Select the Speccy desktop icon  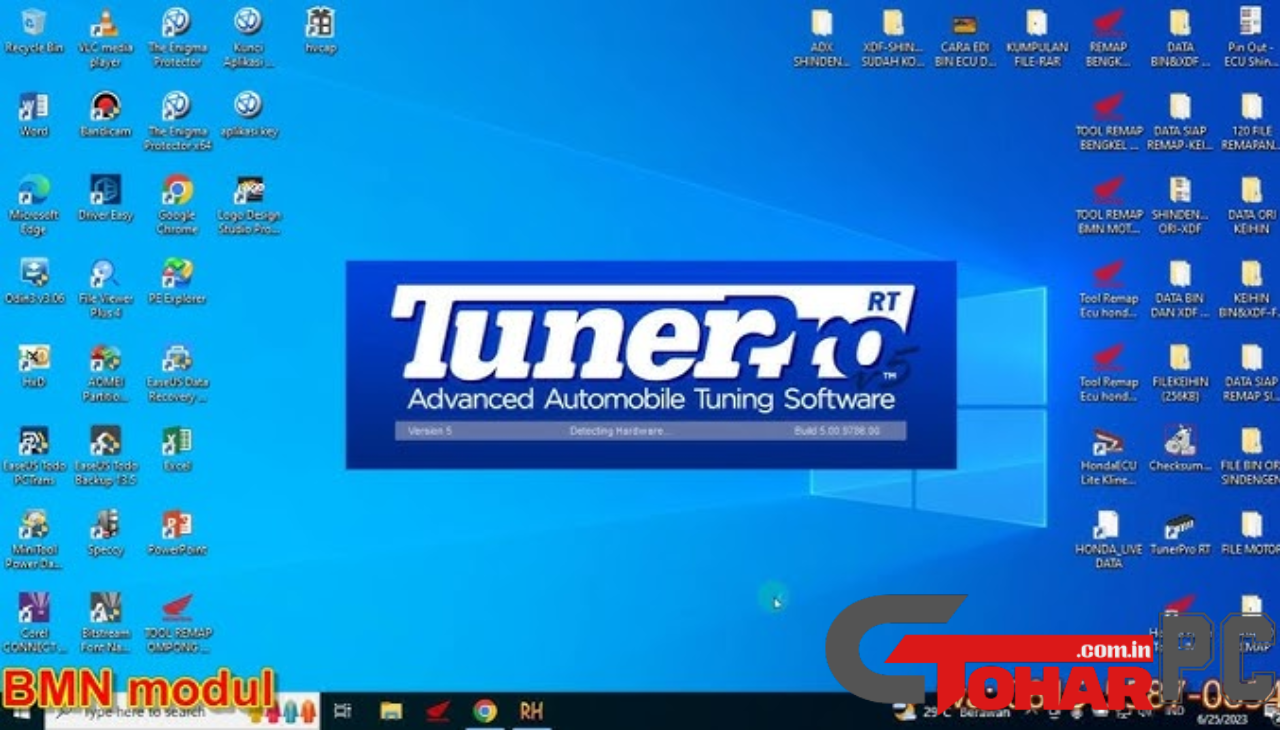105,533
